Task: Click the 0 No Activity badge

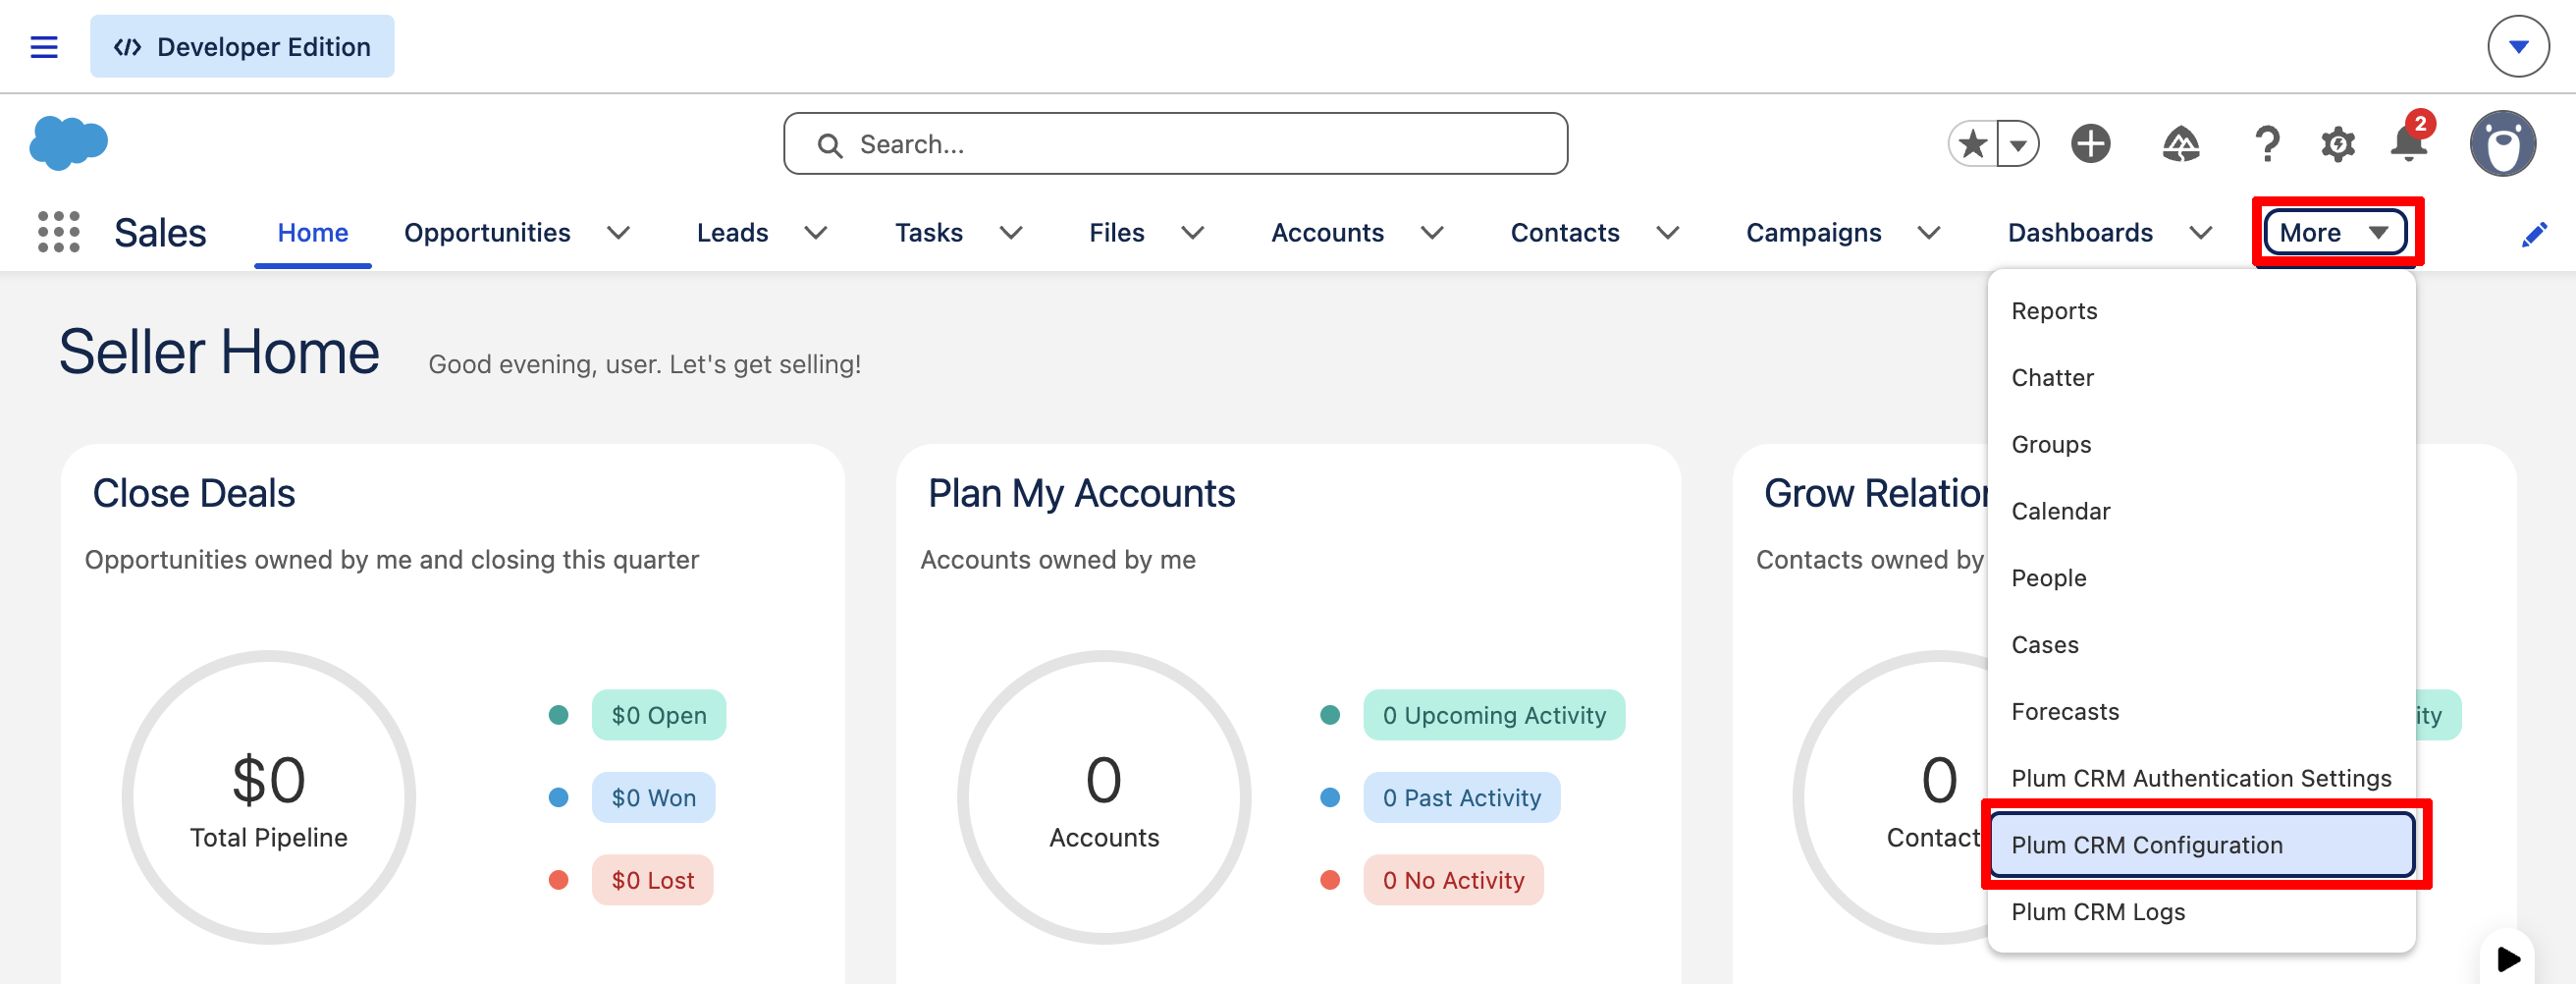Action: (1453, 880)
